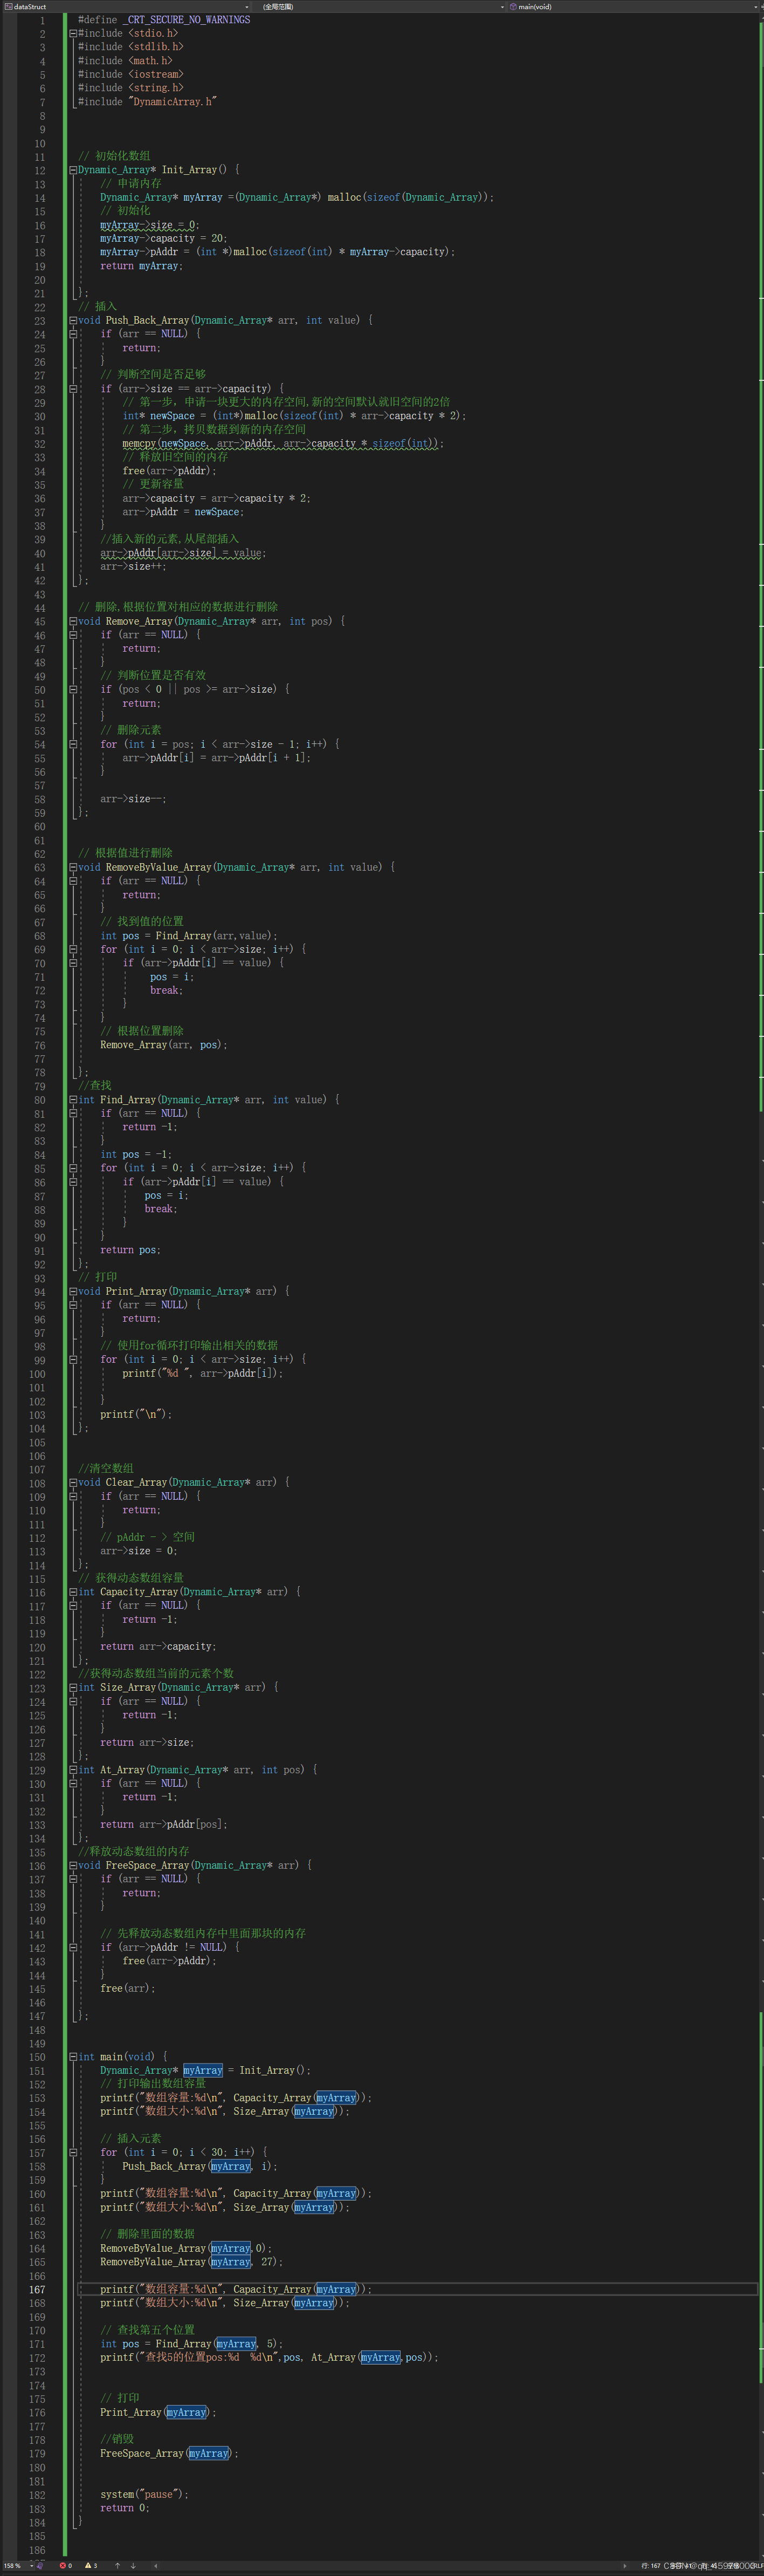The width and height of the screenshot is (764, 2576).
Task: Open the main(void) member dropdown arrow
Action: coord(757,6)
